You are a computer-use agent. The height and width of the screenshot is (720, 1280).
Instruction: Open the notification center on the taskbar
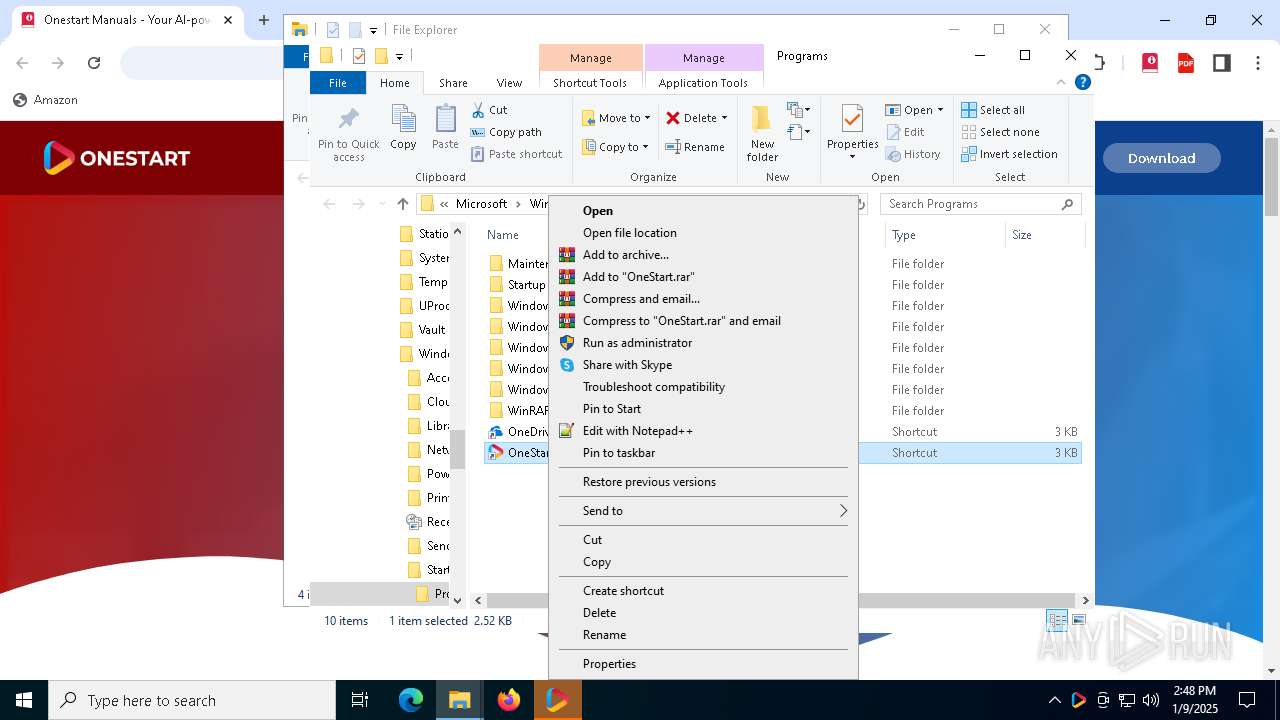click(1247, 700)
